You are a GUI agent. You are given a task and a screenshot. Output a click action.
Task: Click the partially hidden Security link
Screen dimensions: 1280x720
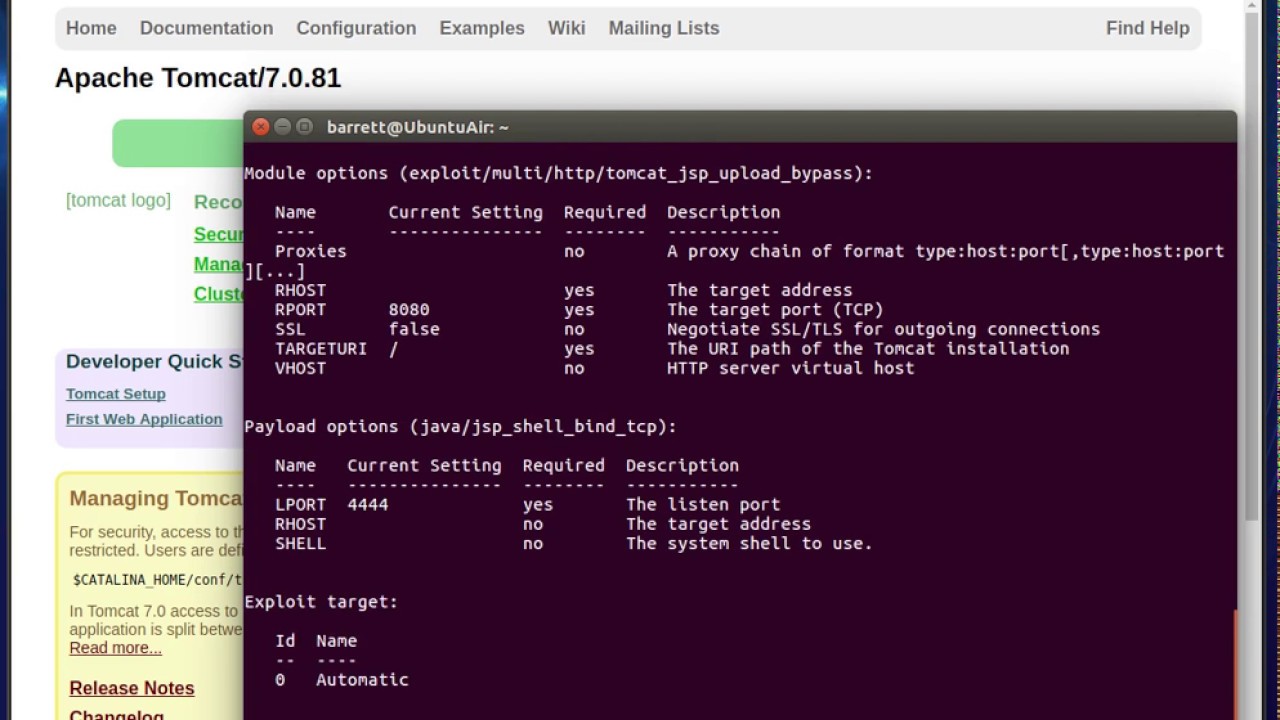[x=218, y=234]
